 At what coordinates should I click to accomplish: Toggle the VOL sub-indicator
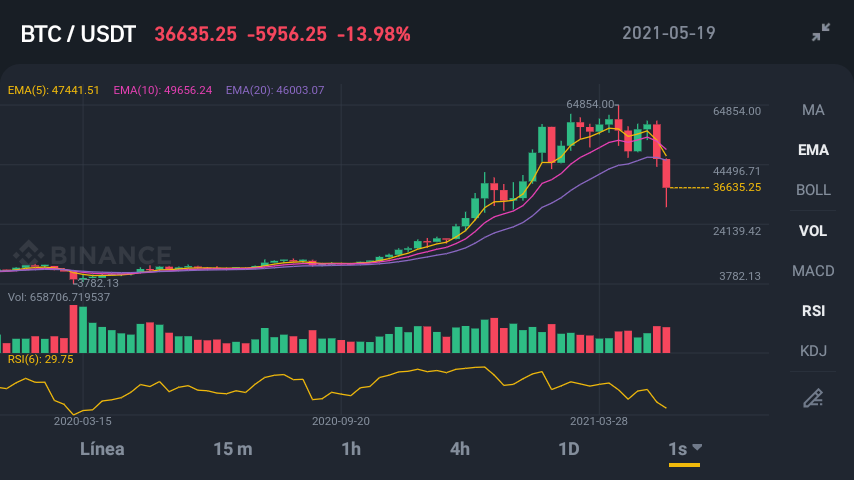pyautogui.click(x=813, y=231)
